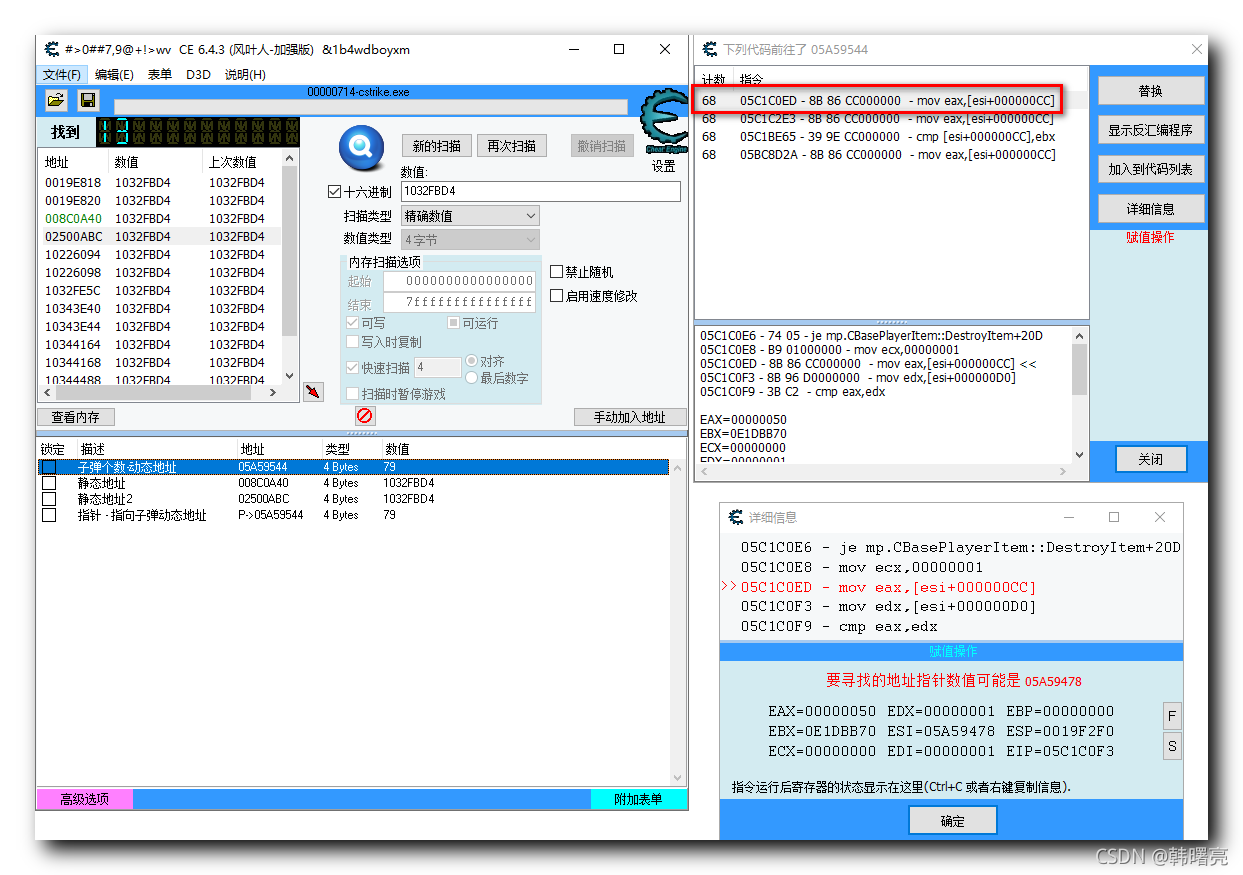The image size is (1243, 875).
Task: Enable 扫描时暂停游戏 checkbox
Action: coord(352,394)
